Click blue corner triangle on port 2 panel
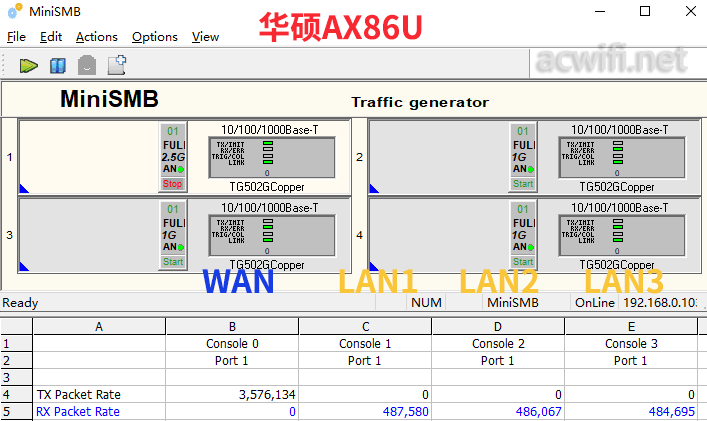Screen dimensions: 707x421 pyautogui.click(x=374, y=188)
